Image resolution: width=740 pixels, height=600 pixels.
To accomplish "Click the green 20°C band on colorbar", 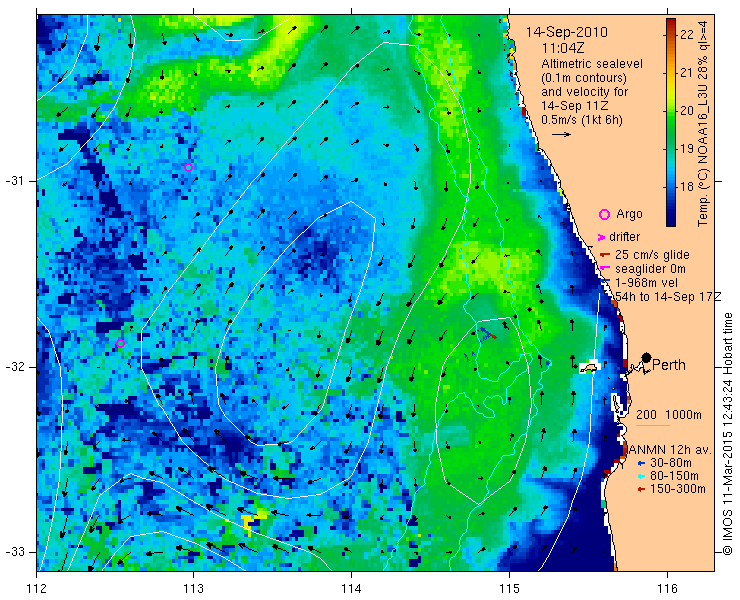I will pyautogui.click(x=671, y=111).
